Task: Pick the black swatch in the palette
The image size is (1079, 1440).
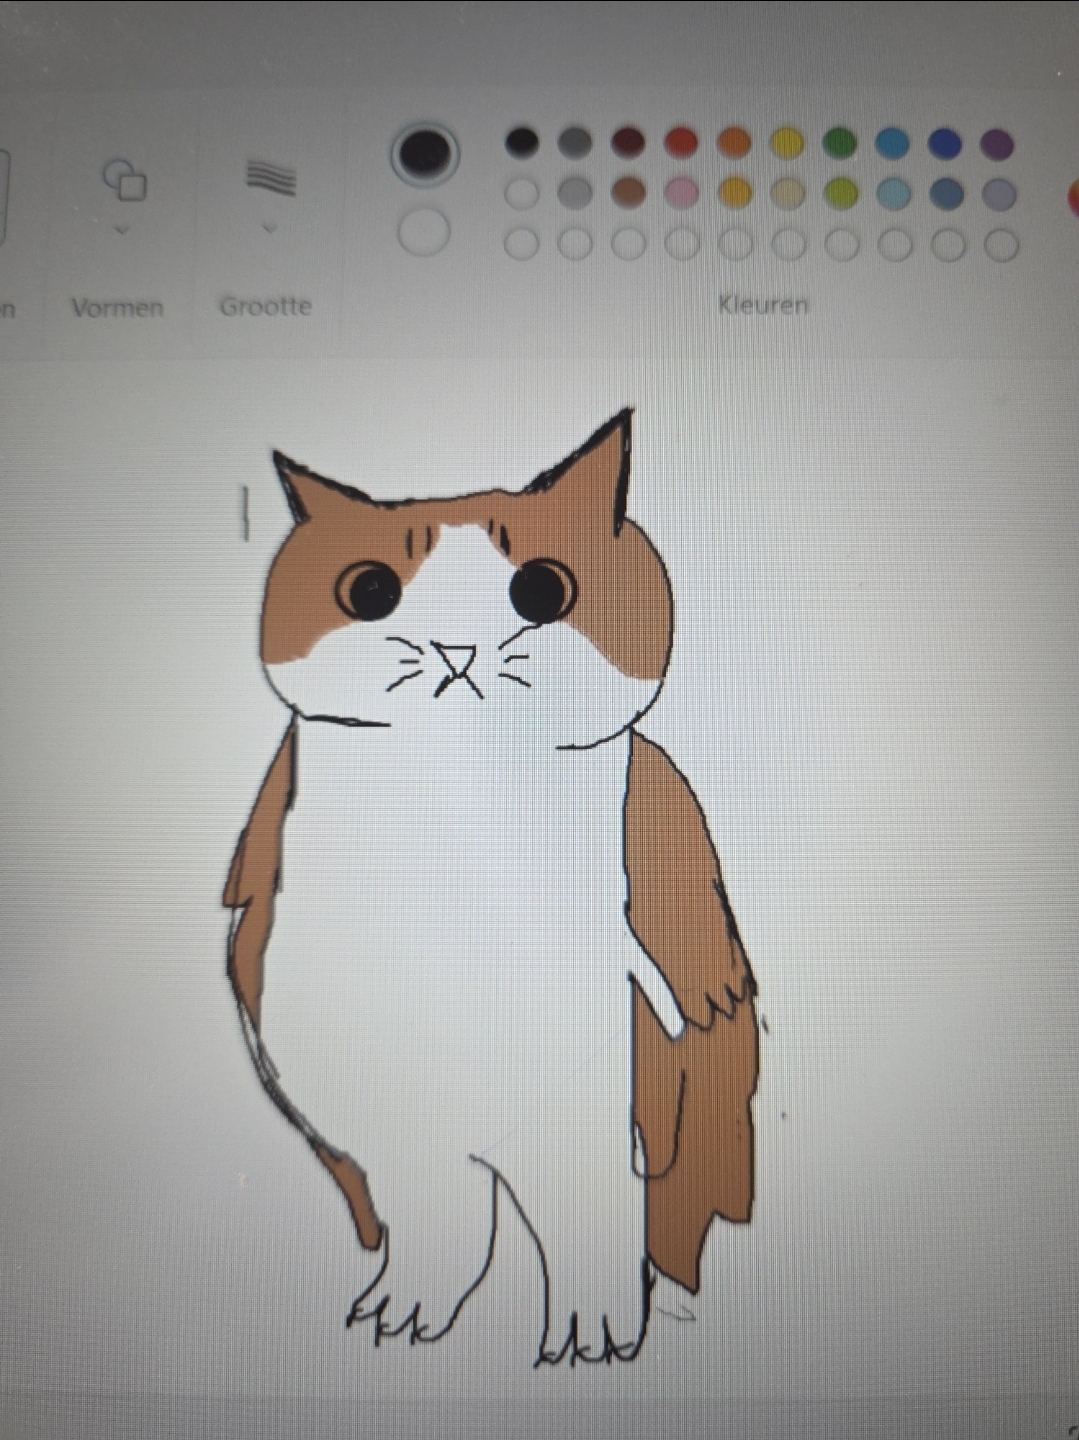Action: [x=522, y=141]
